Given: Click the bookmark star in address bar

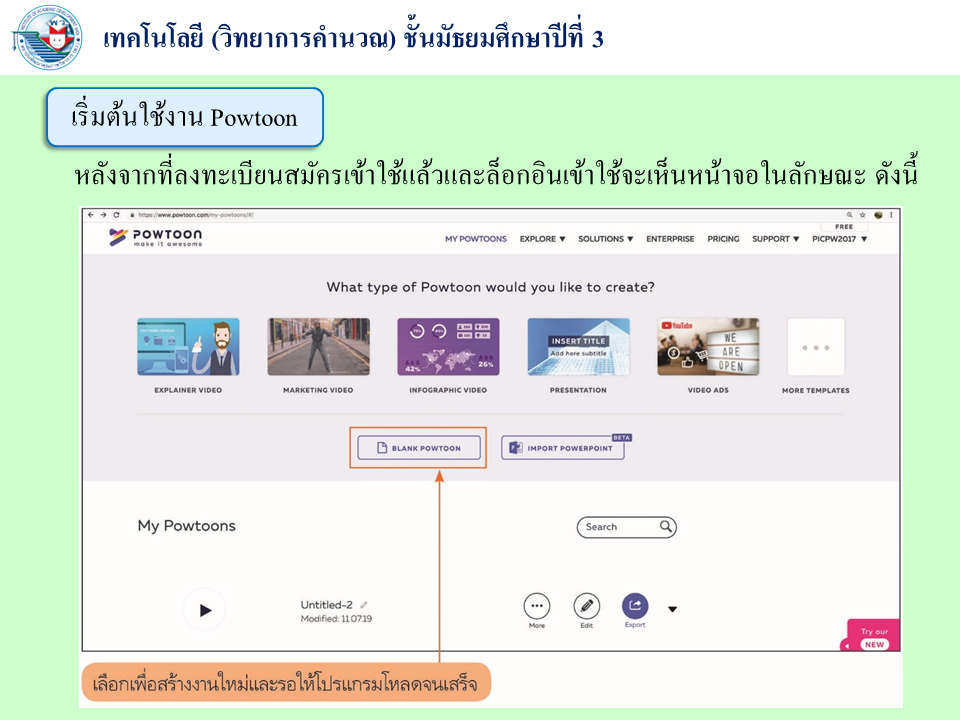Looking at the screenshot, I should [x=863, y=215].
